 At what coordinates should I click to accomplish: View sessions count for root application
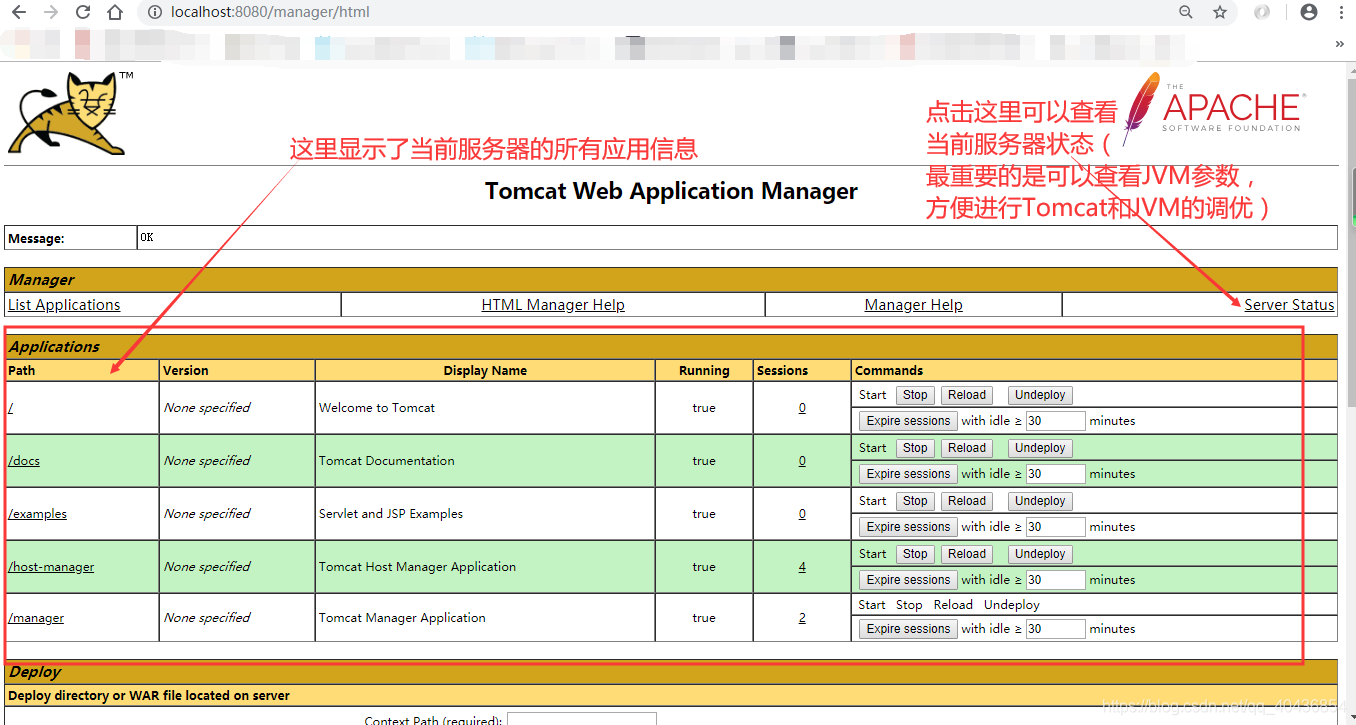point(802,408)
